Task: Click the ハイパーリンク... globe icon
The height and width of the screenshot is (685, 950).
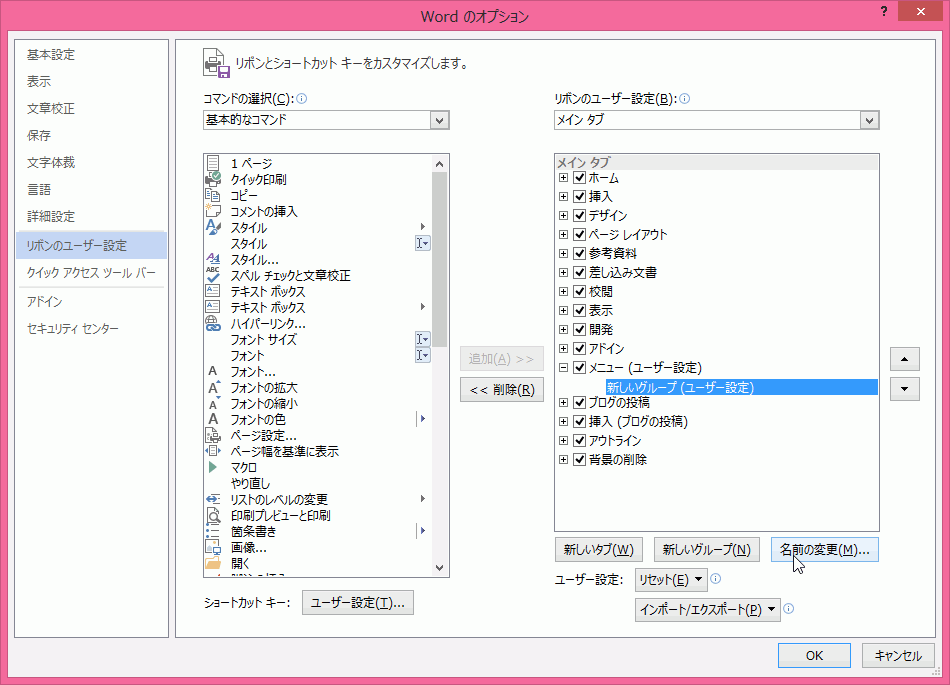Action: click(x=213, y=323)
